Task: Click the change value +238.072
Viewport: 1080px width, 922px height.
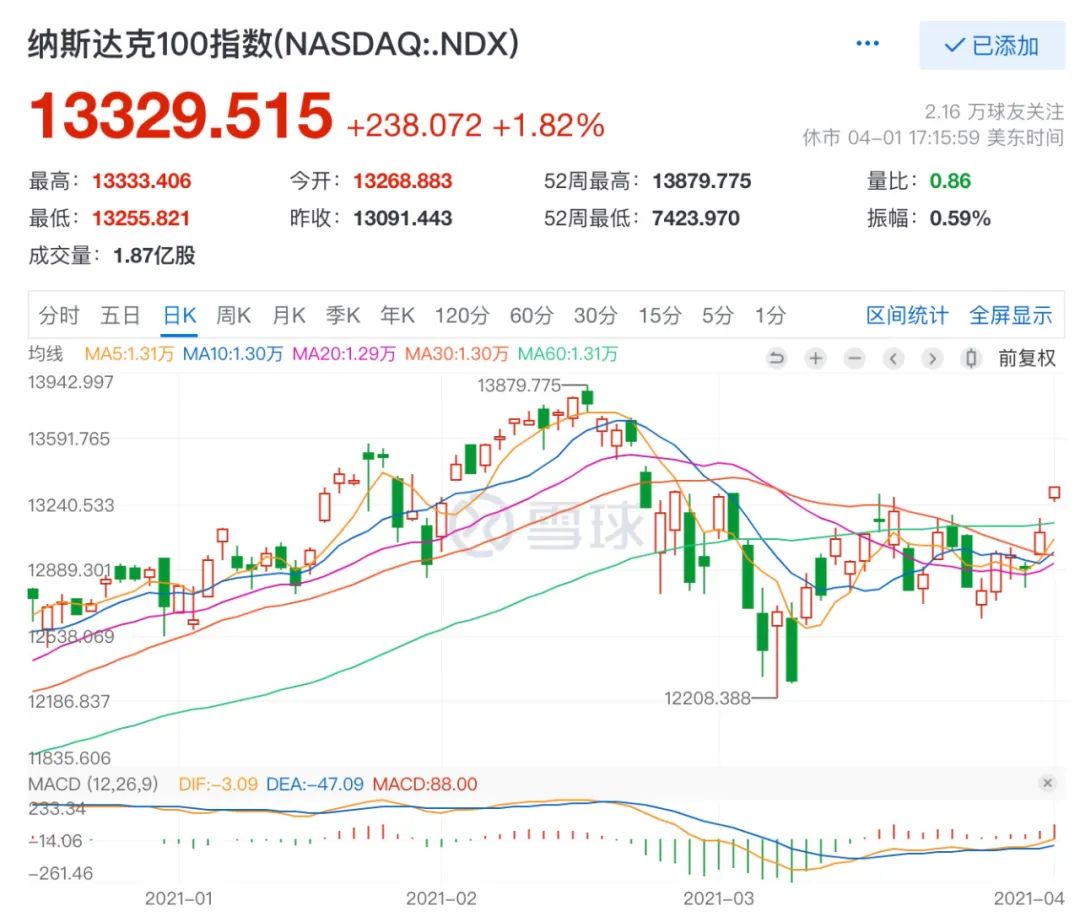Action: [x=415, y=125]
